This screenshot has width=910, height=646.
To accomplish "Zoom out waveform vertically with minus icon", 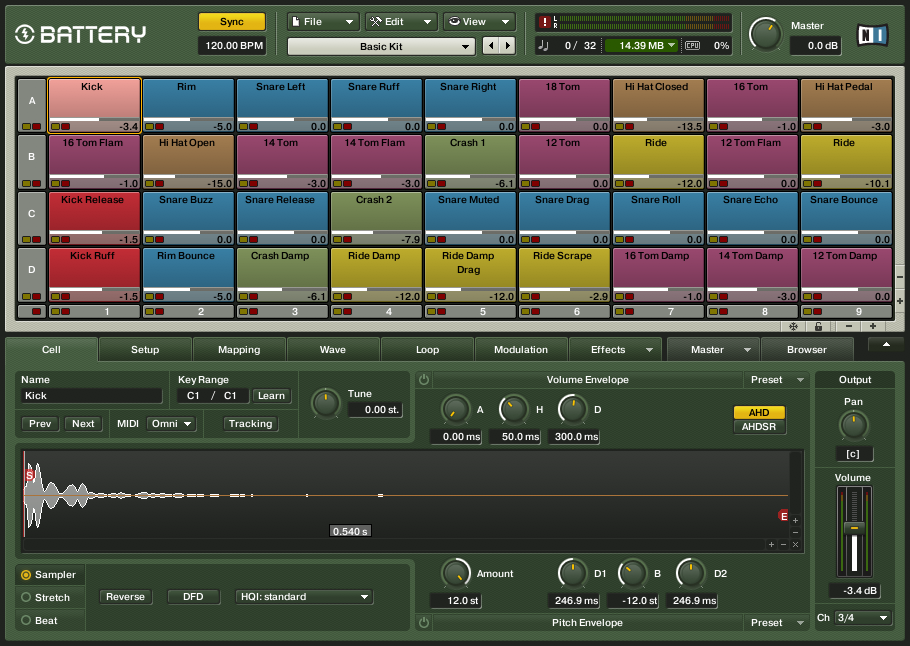I will [796, 532].
